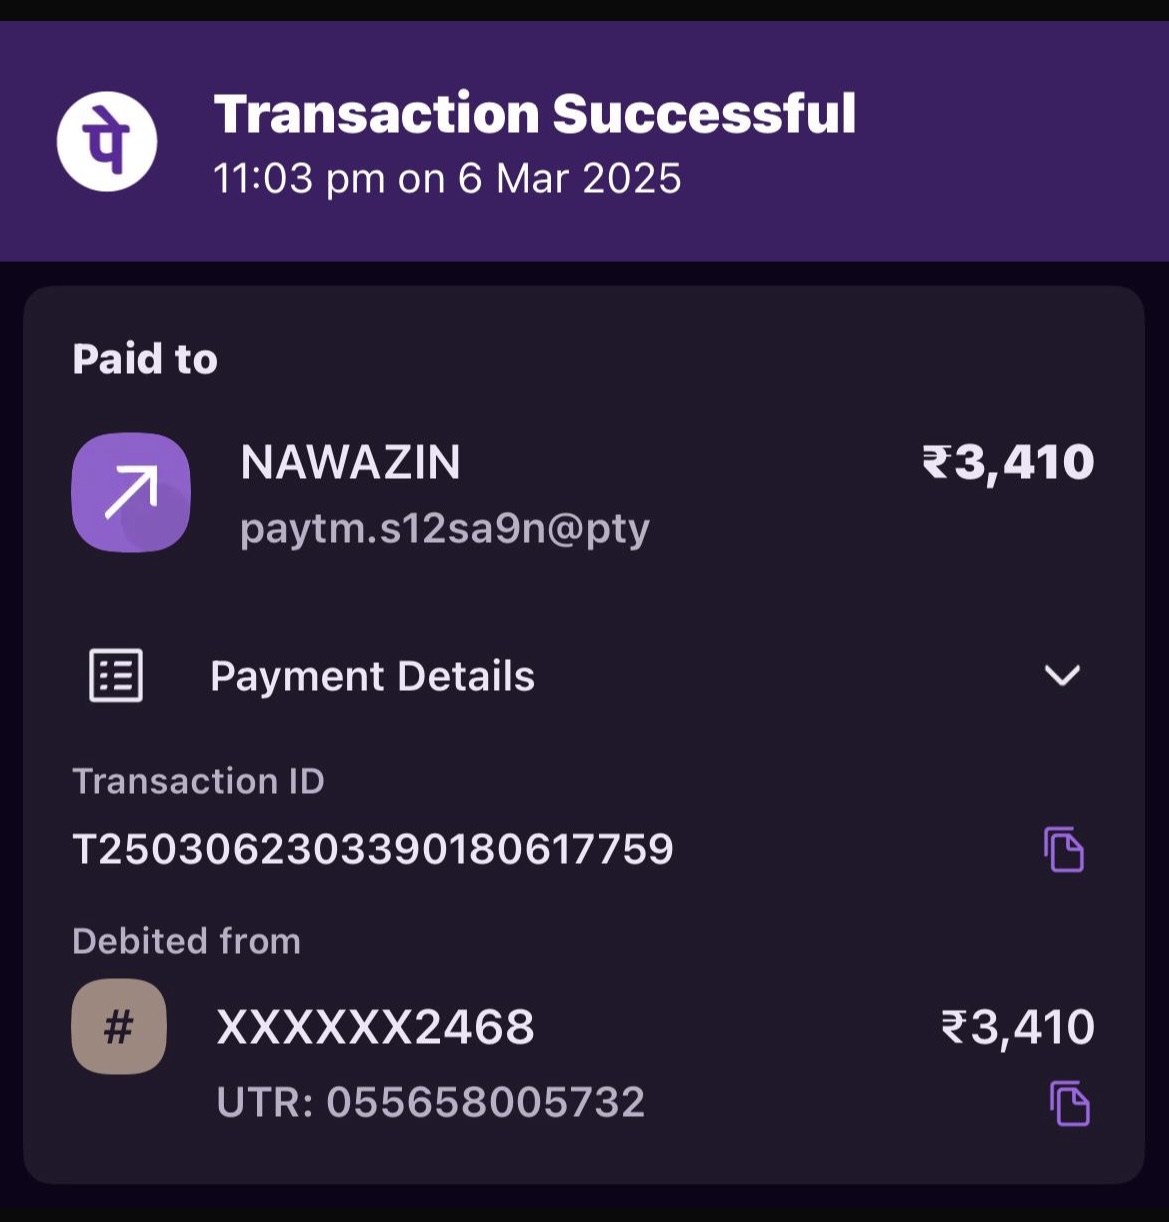This screenshot has height=1222, width=1169.
Task: Tap the account number XXXXXX2468
Action: pyautogui.click(x=375, y=1027)
